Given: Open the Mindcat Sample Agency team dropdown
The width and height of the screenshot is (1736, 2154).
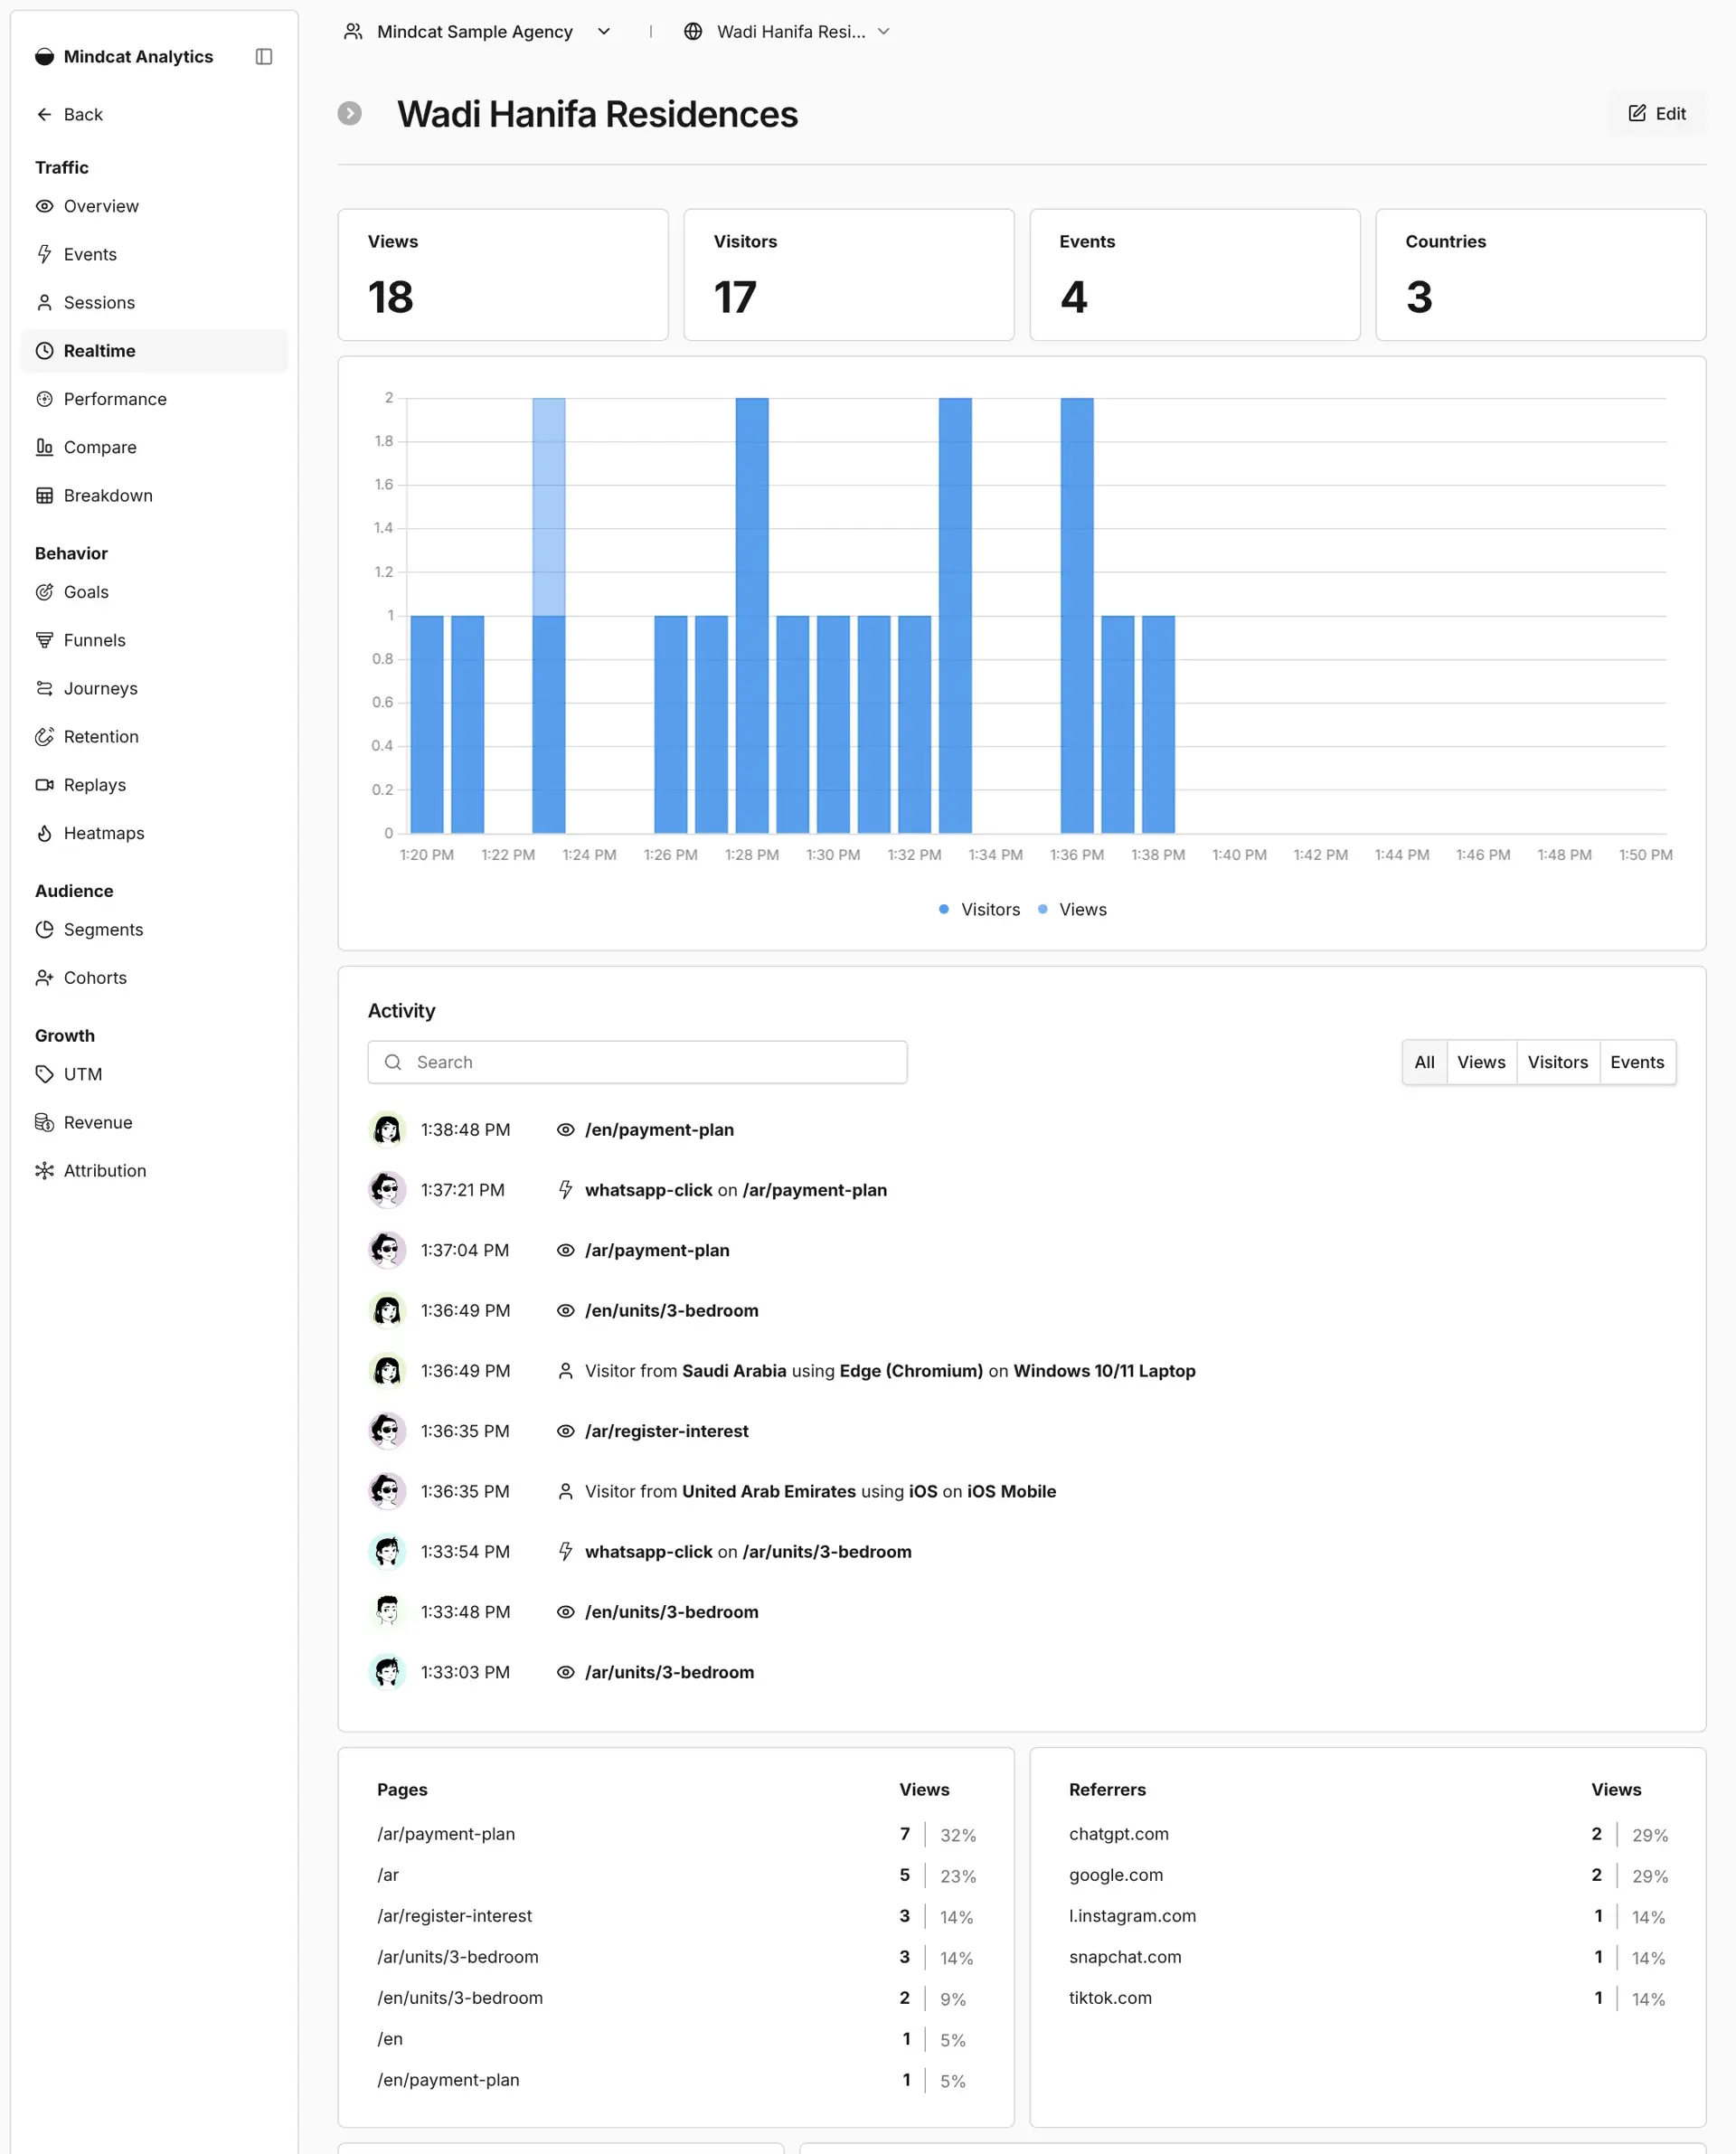Looking at the screenshot, I should [477, 32].
